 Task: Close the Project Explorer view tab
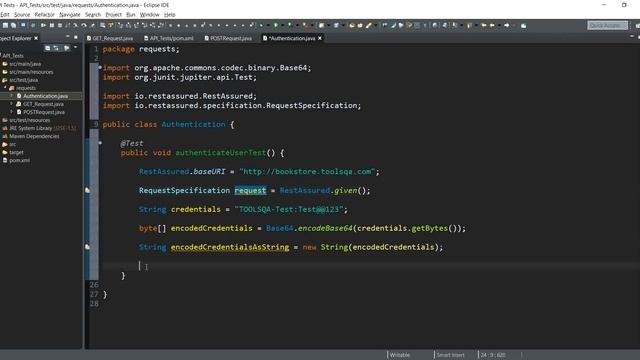point(36,38)
